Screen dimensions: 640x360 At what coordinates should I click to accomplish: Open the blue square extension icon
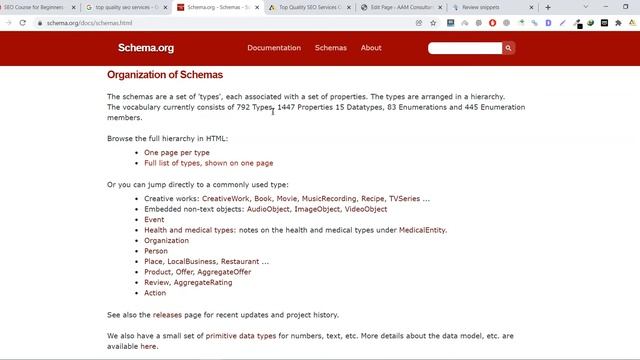click(451, 23)
